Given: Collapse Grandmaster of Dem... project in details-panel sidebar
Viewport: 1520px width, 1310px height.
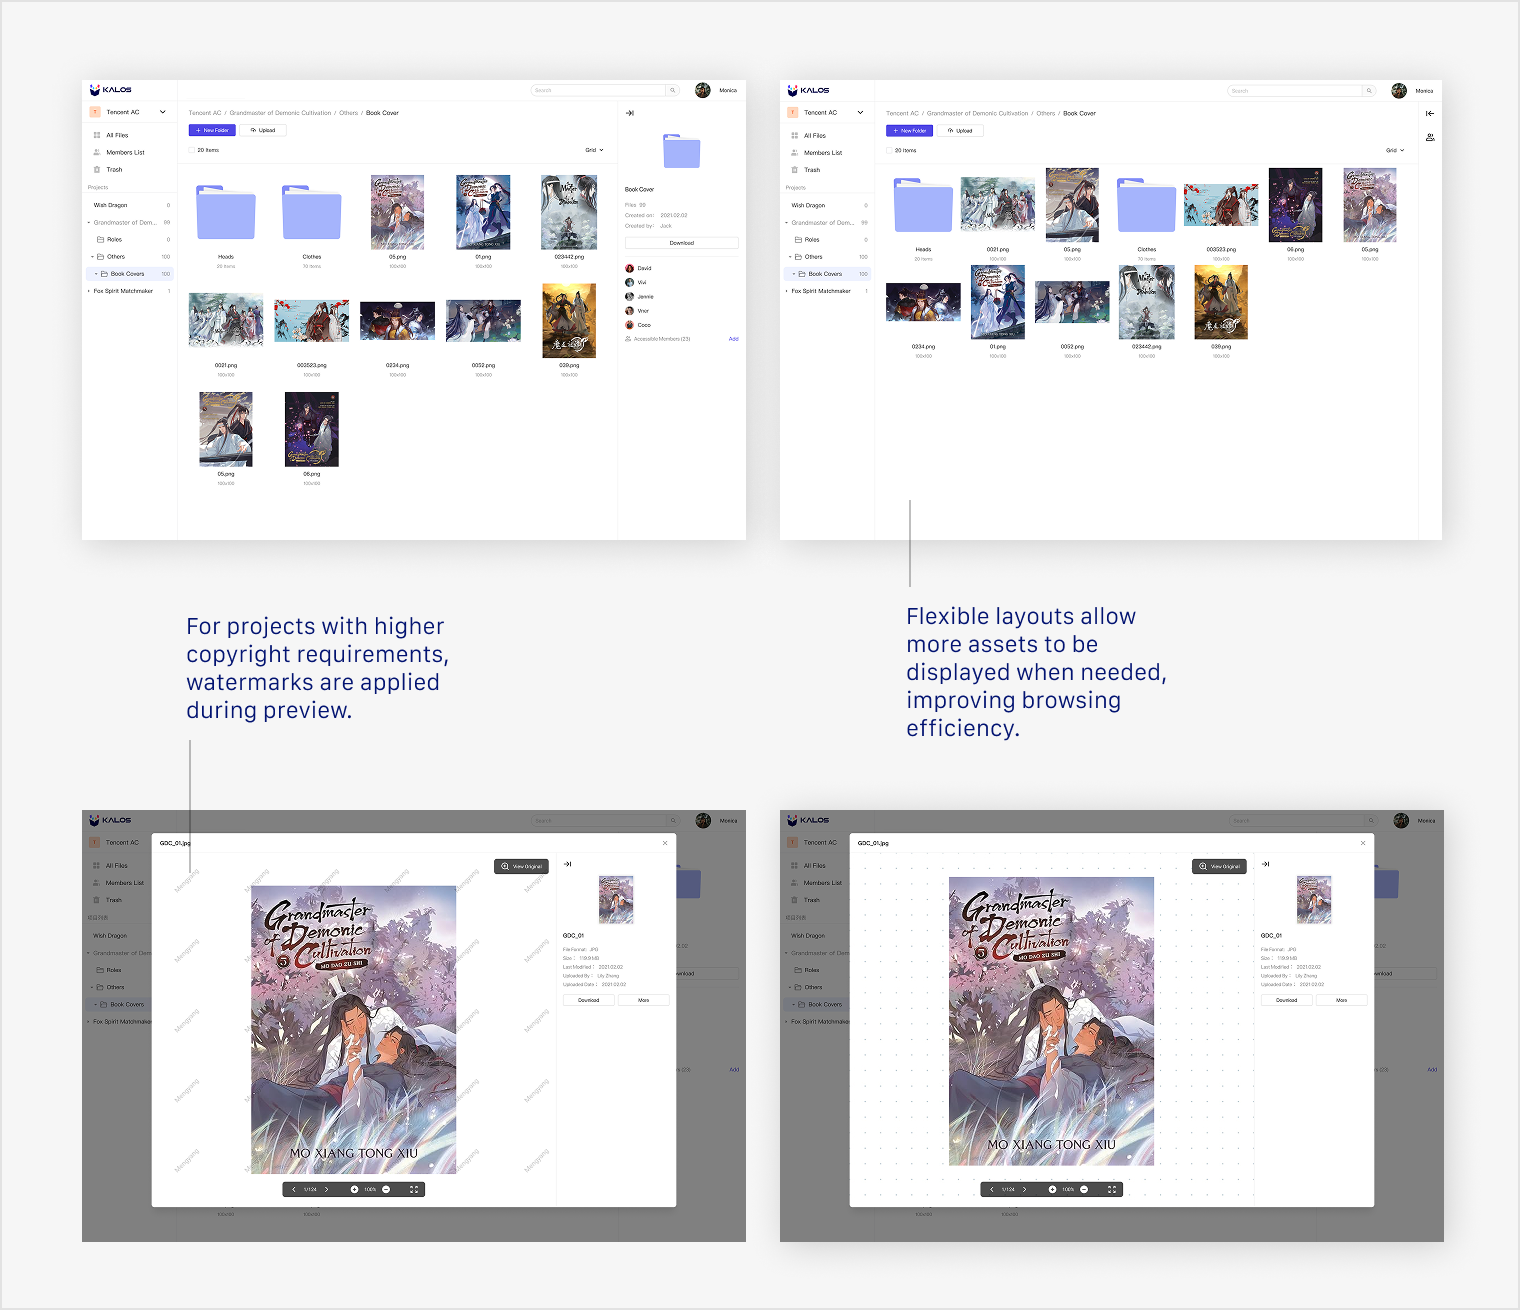Looking at the screenshot, I should coord(89,223).
